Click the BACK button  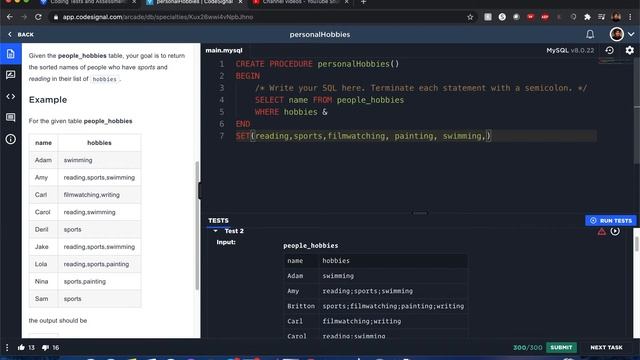tap(21, 35)
